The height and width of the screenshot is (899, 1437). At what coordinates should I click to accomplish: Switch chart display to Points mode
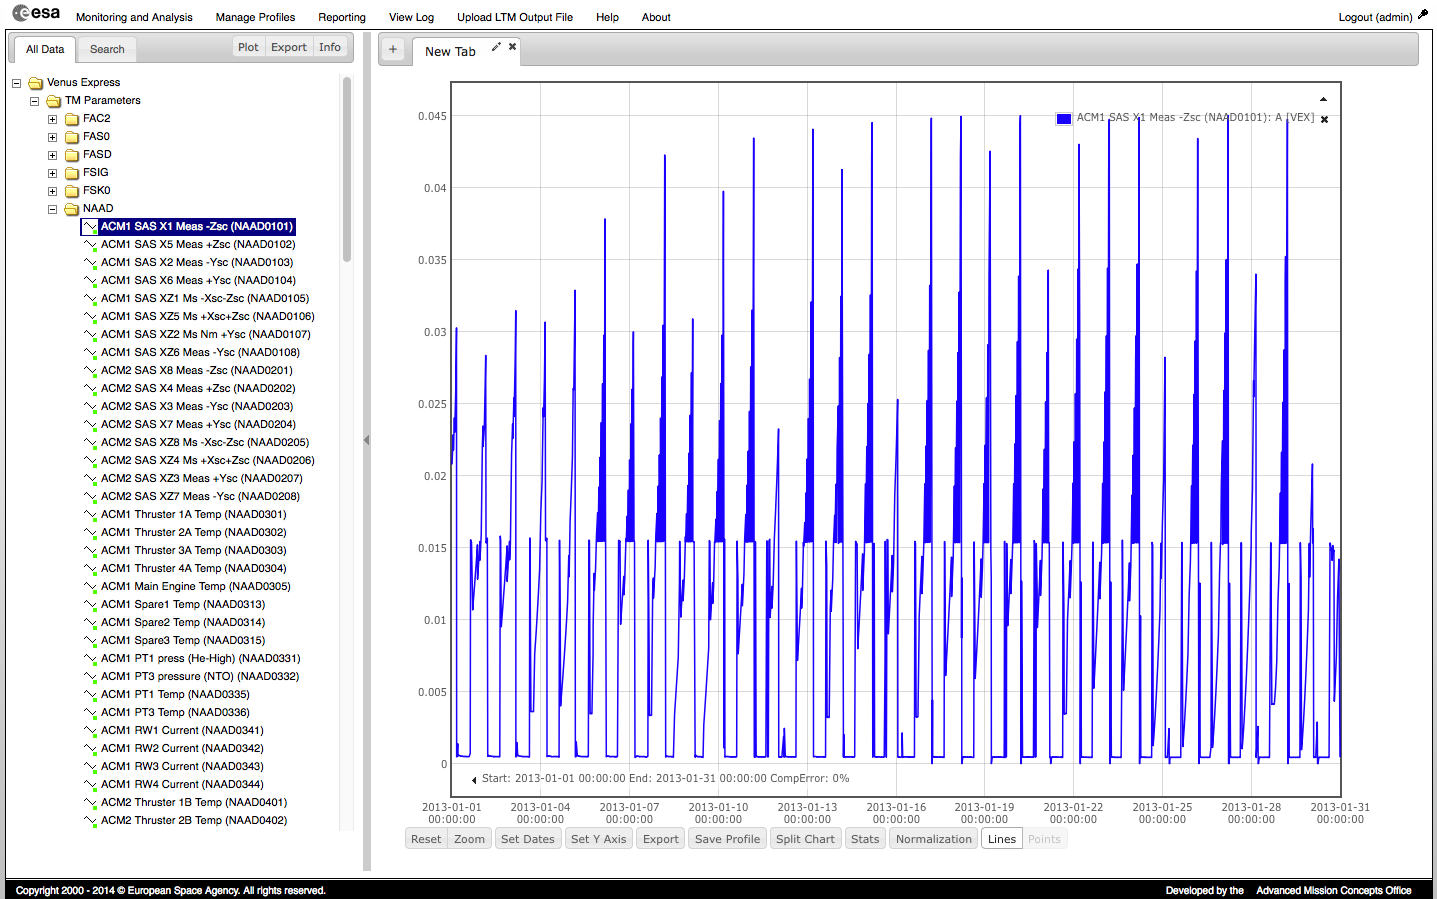click(x=1044, y=839)
